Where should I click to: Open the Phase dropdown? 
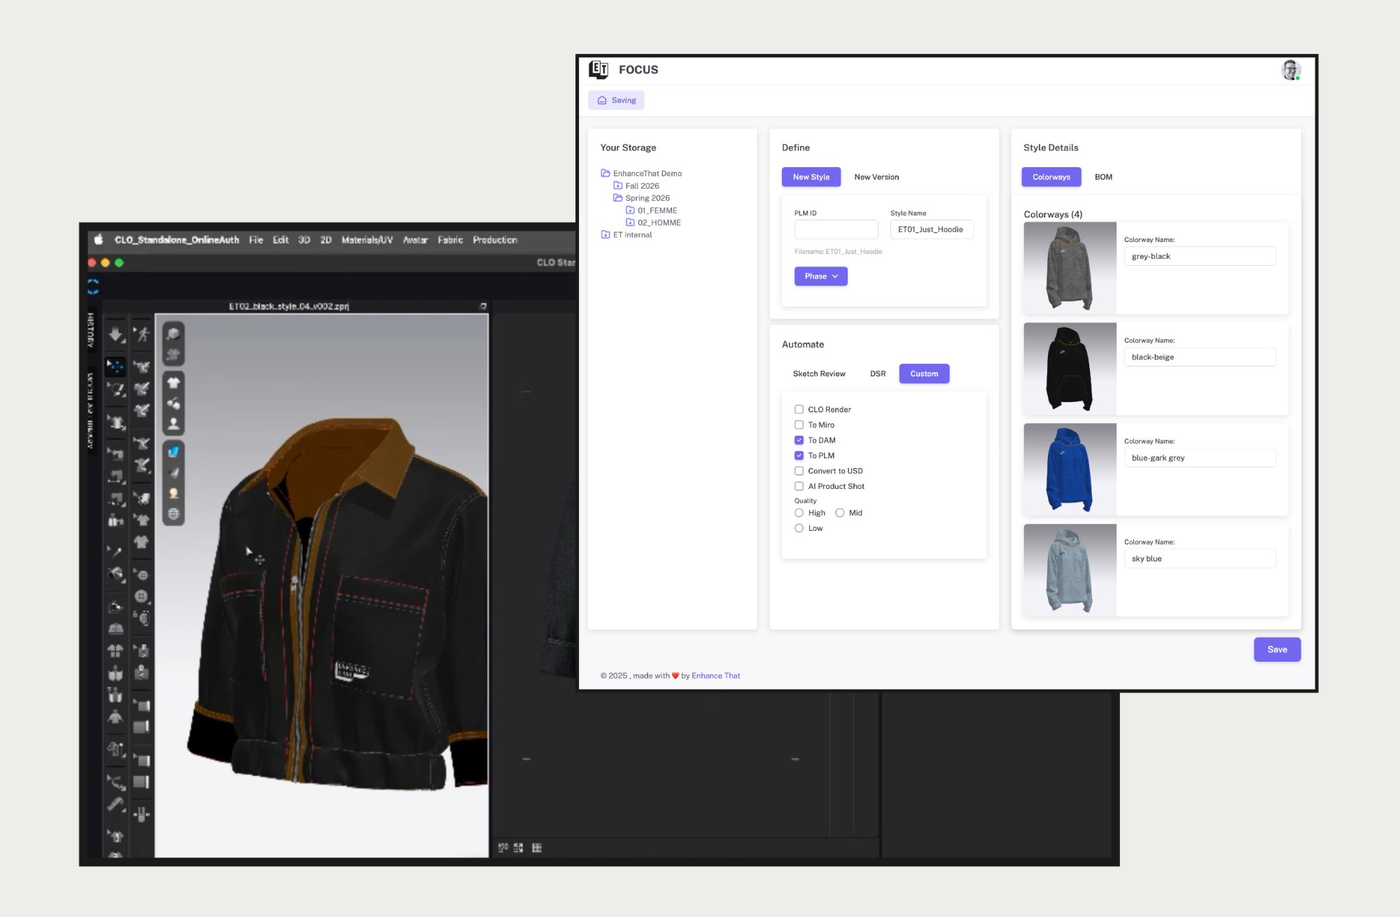(820, 276)
